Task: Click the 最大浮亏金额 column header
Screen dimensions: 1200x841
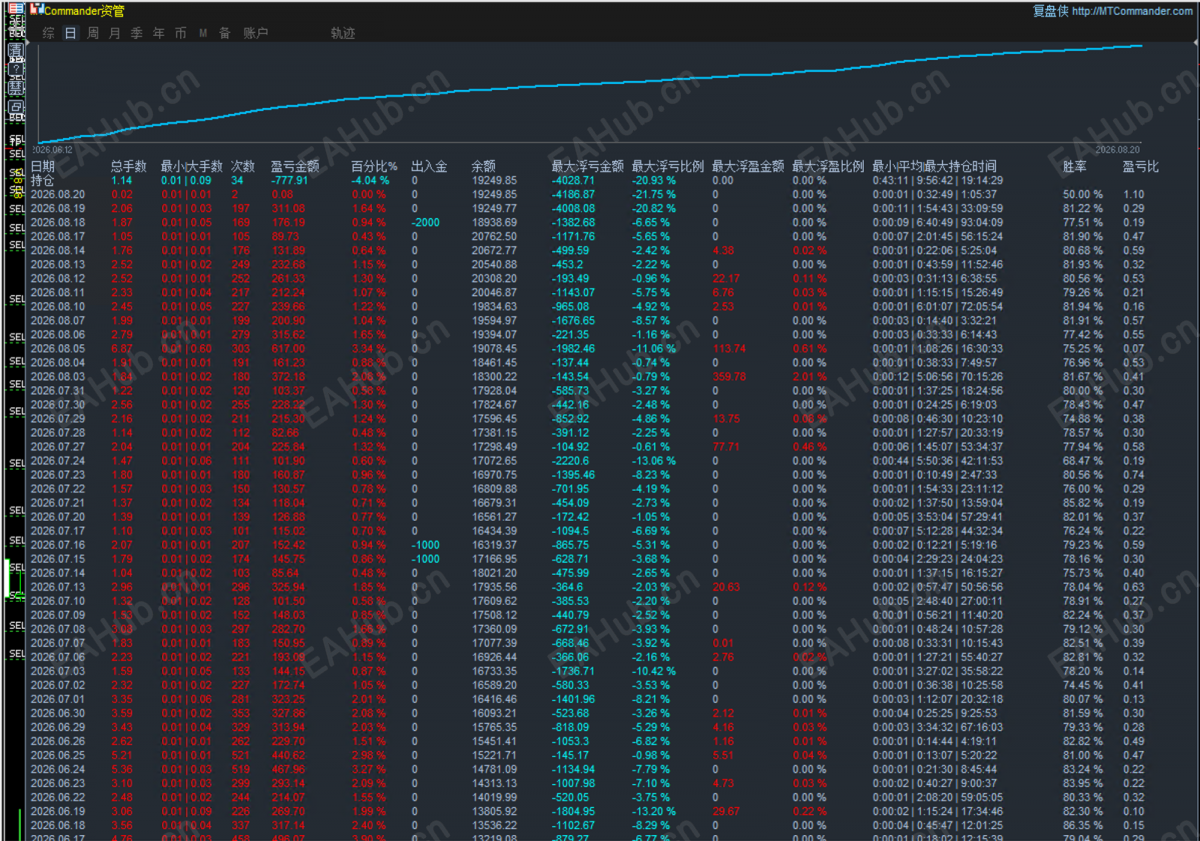Action: (588, 166)
